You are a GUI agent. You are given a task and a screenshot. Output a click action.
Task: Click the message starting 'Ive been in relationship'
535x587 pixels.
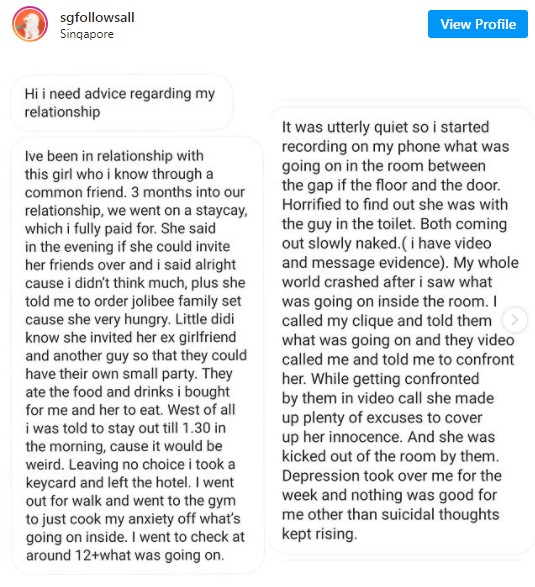pyautogui.click(x=137, y=355)
